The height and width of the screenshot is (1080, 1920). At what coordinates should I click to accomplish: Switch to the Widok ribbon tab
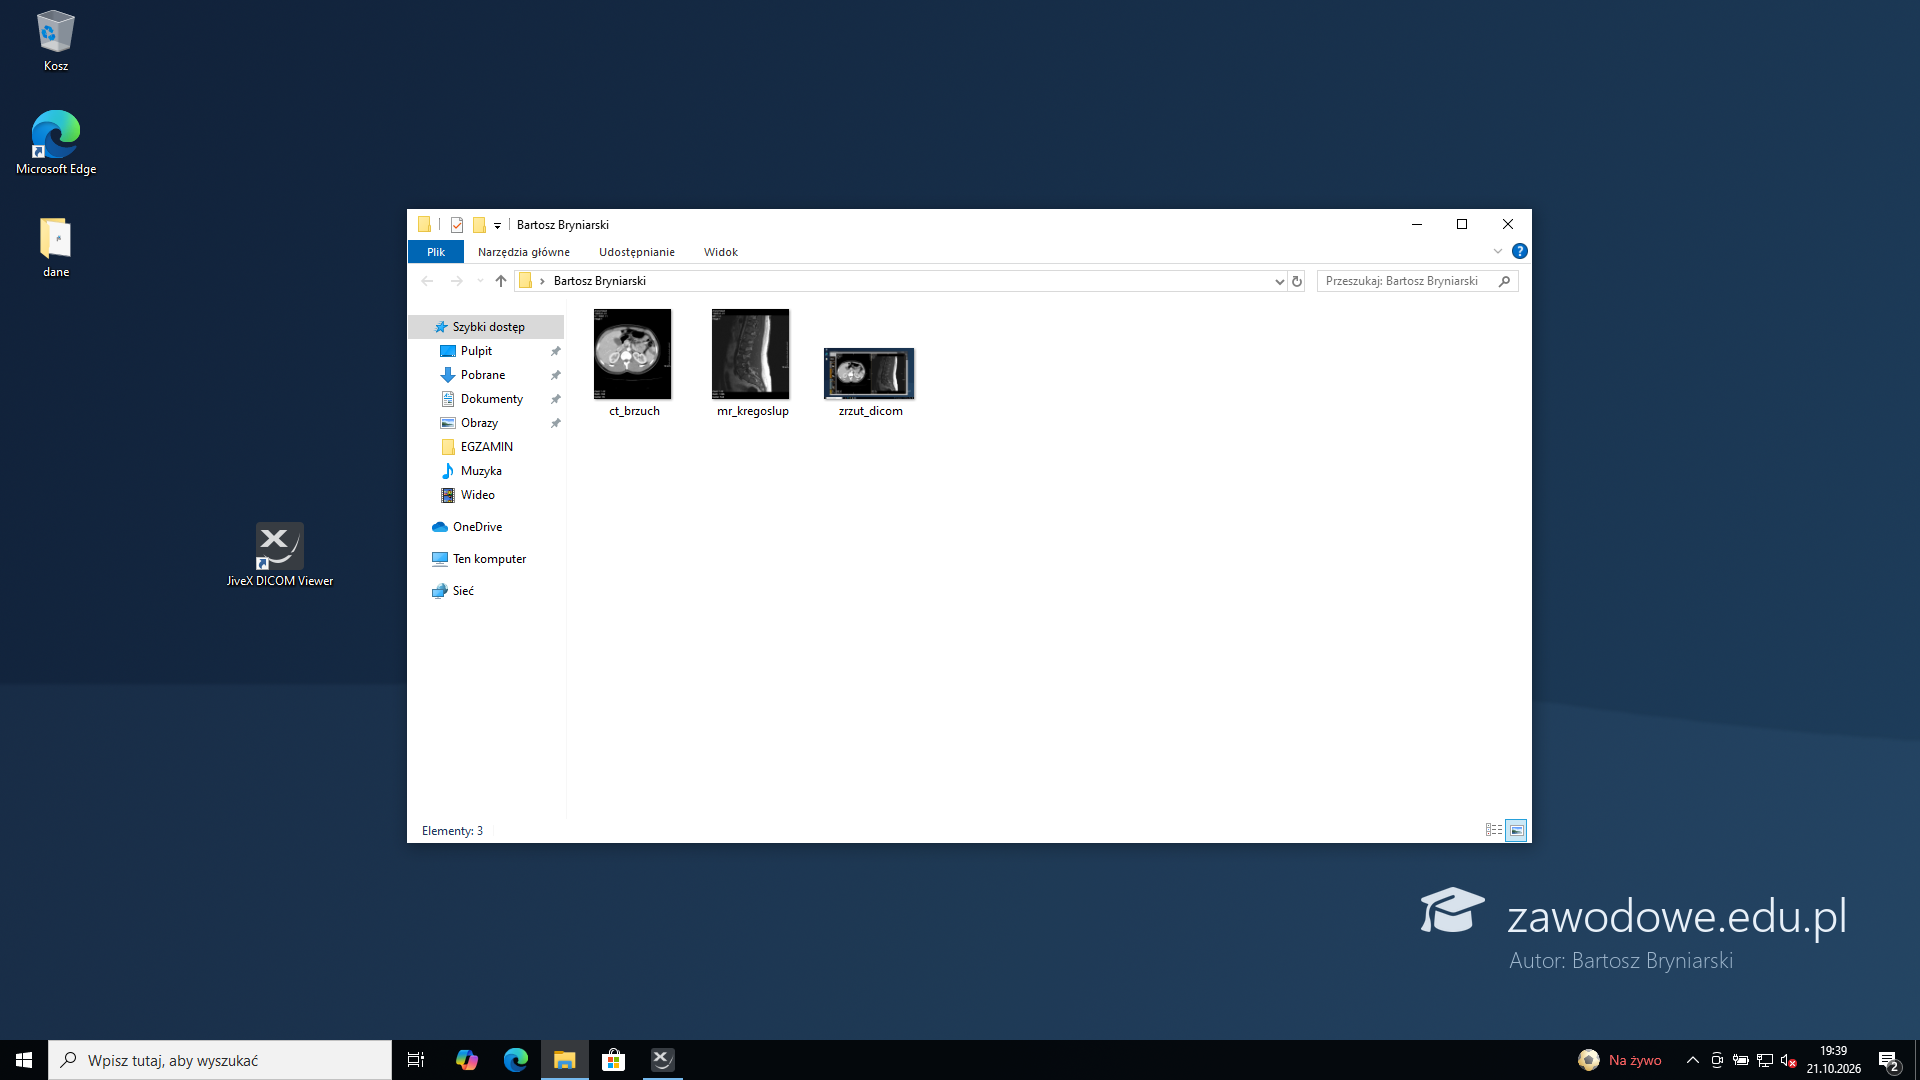click(x=721, y=252)
